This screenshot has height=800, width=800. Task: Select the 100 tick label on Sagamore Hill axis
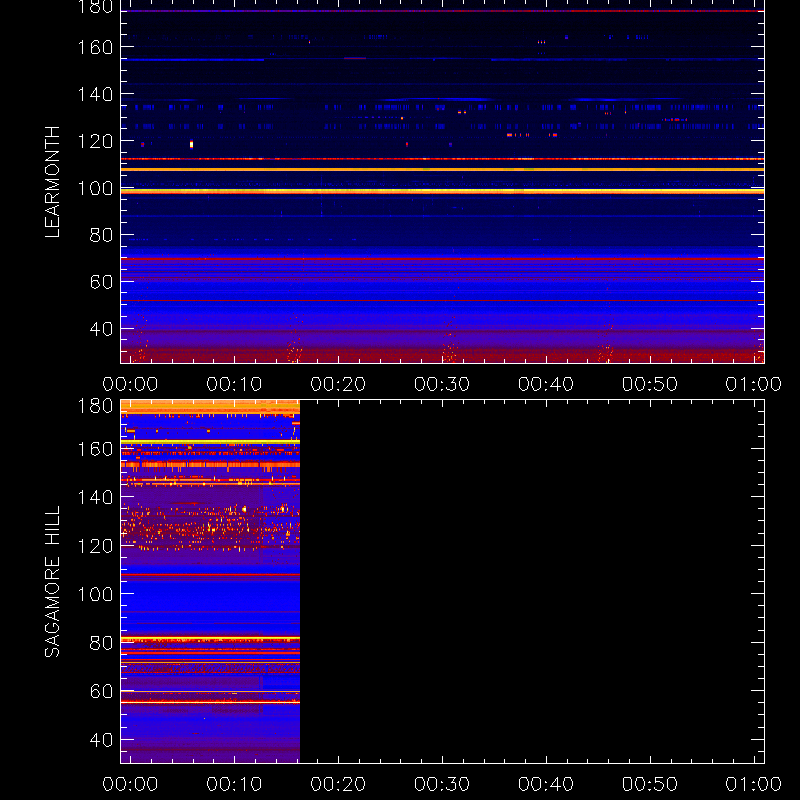95,594
